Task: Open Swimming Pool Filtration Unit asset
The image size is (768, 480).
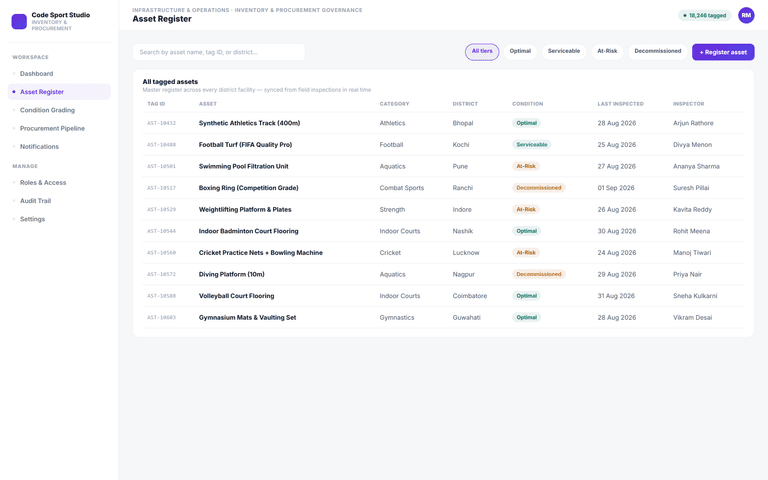Action: tap(243, 166)
